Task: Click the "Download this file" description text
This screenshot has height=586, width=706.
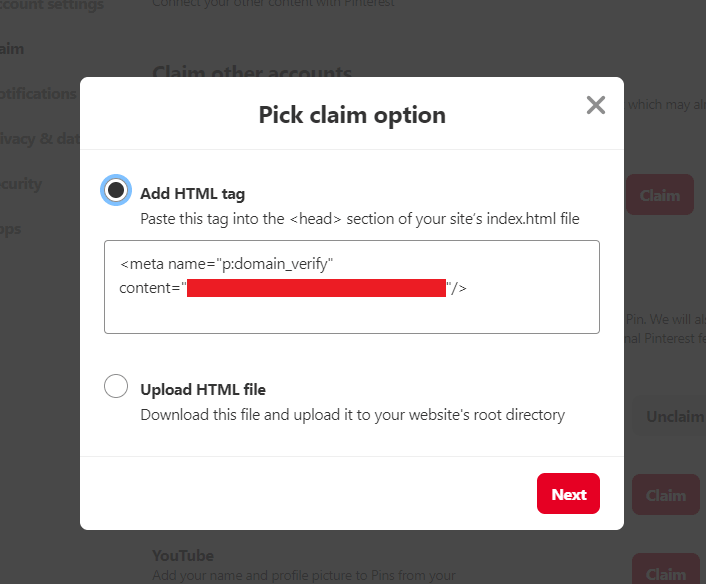Action: click(352, 414)
